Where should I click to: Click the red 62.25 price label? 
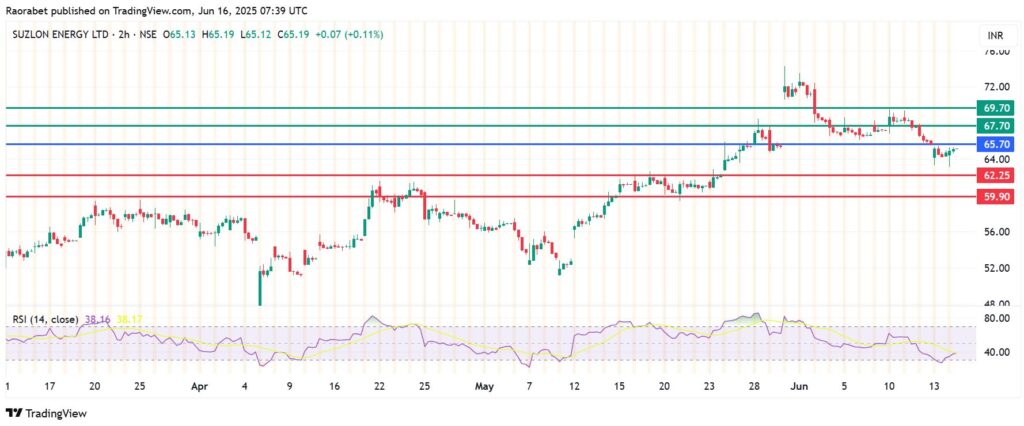click(996, 176)
